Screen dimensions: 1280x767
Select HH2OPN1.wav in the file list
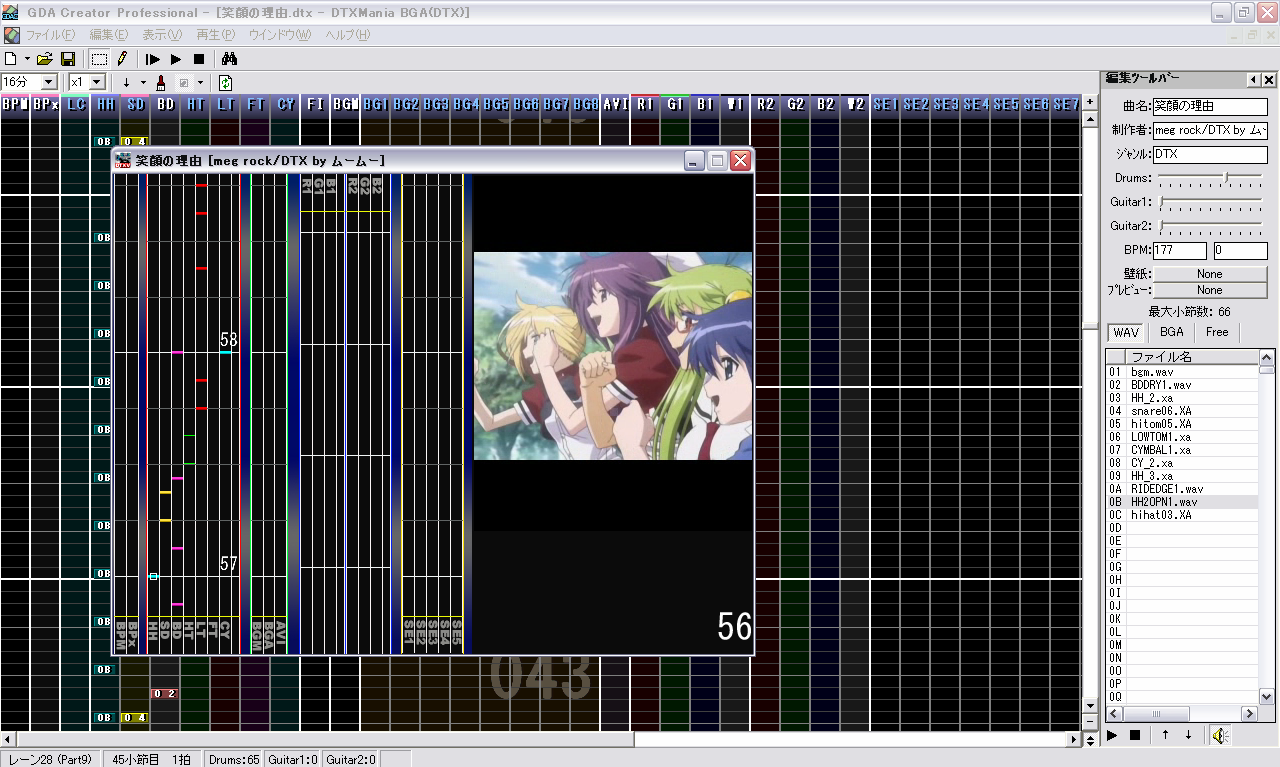[1182, 502]
